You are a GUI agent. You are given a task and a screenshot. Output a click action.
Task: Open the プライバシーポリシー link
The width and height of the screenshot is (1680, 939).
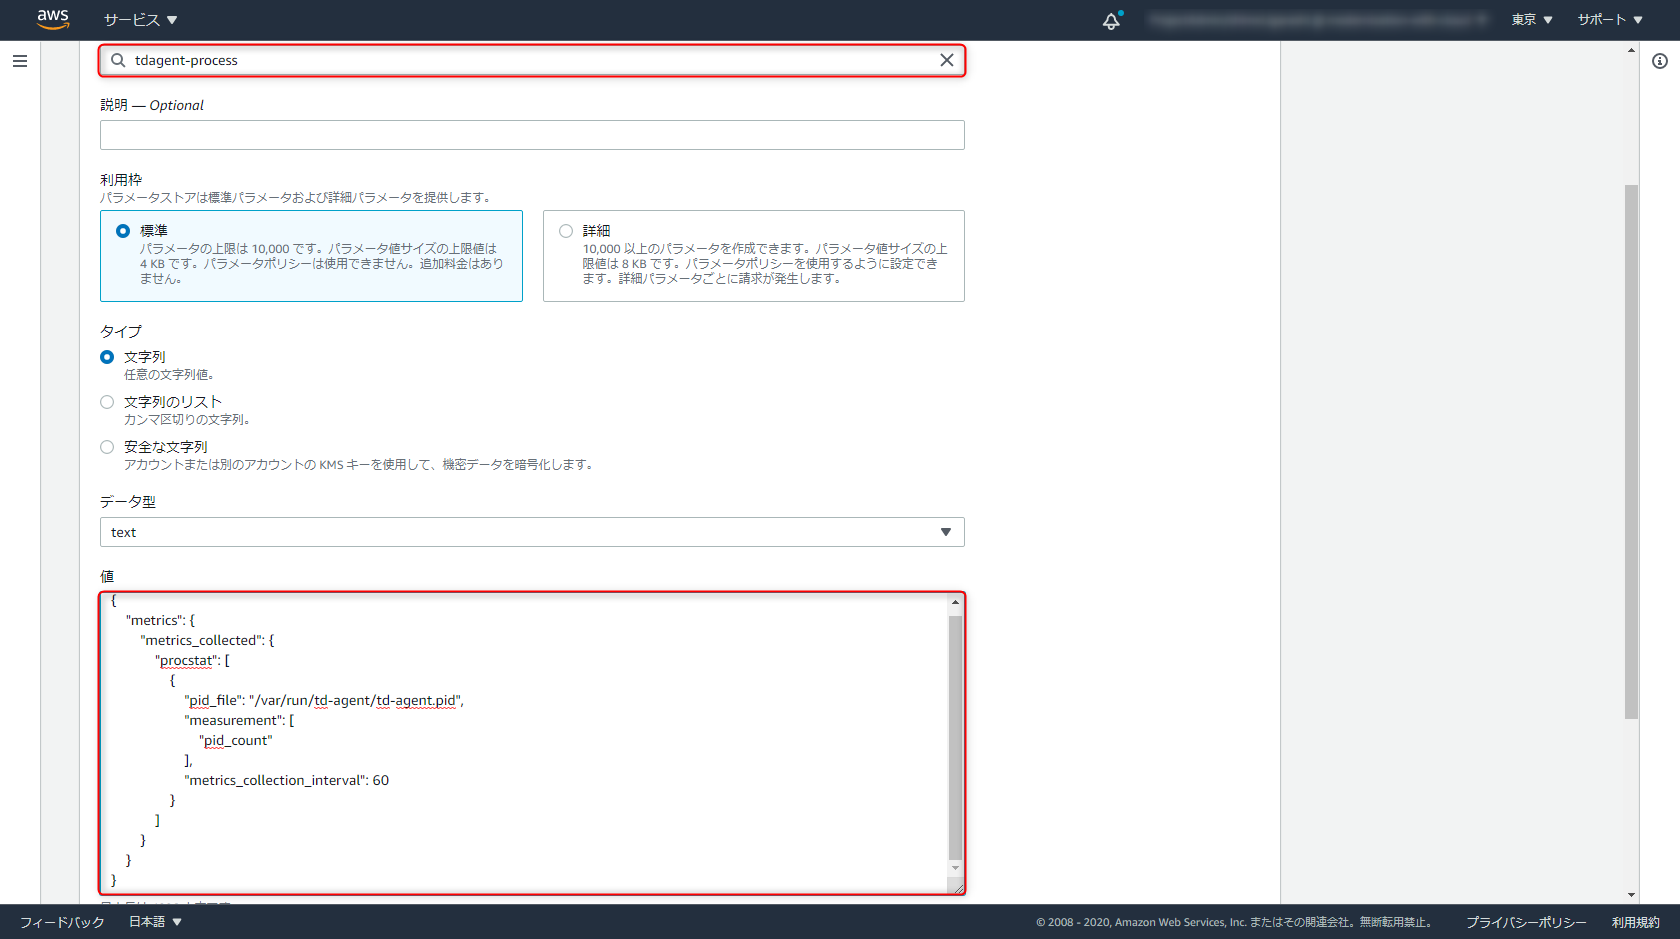coord(1526,922)
